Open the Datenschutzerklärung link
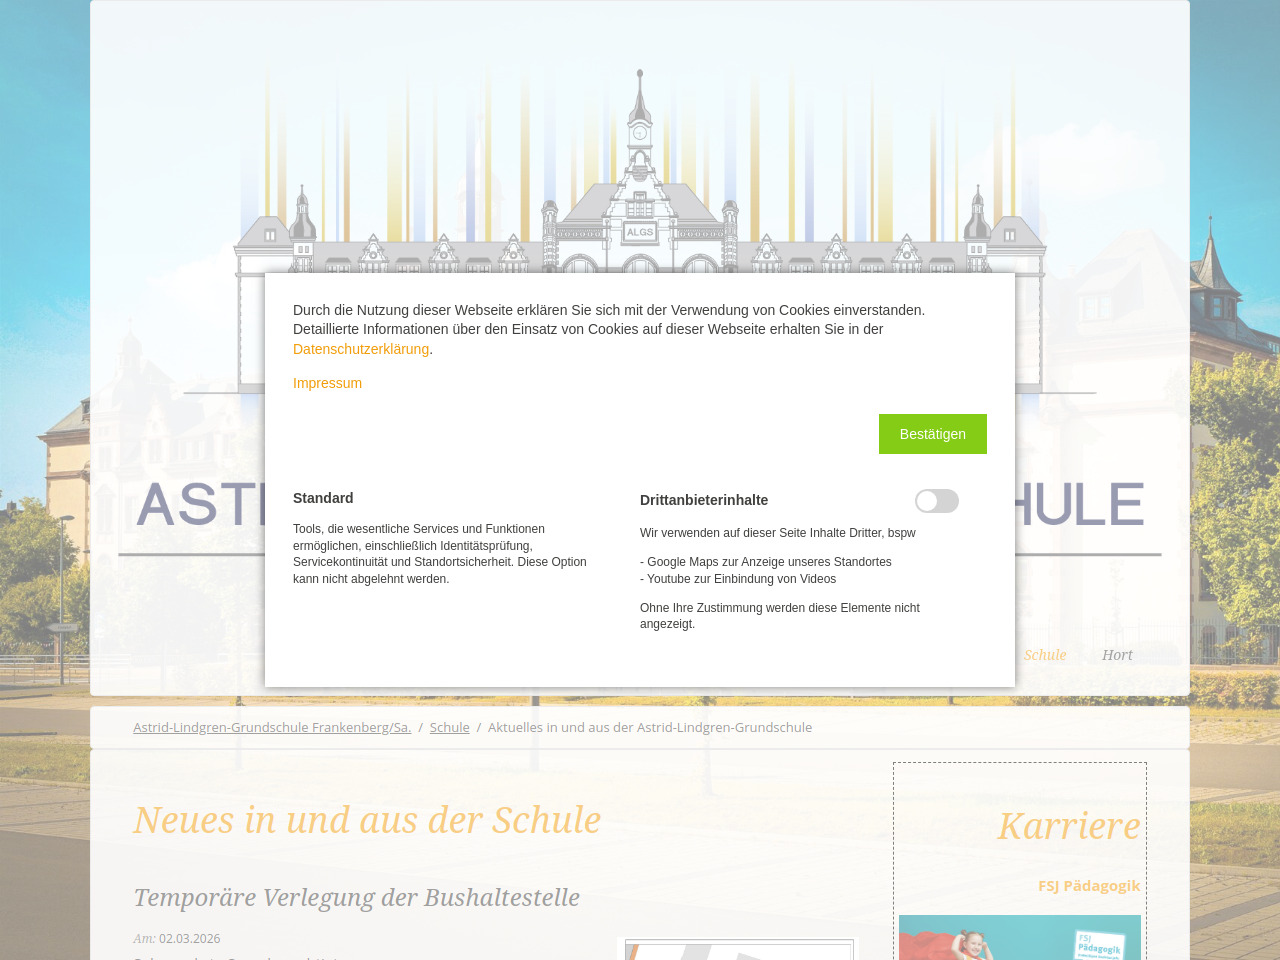Image resolution: width=1280 pixels, height=960 pixels. [360, 349]
